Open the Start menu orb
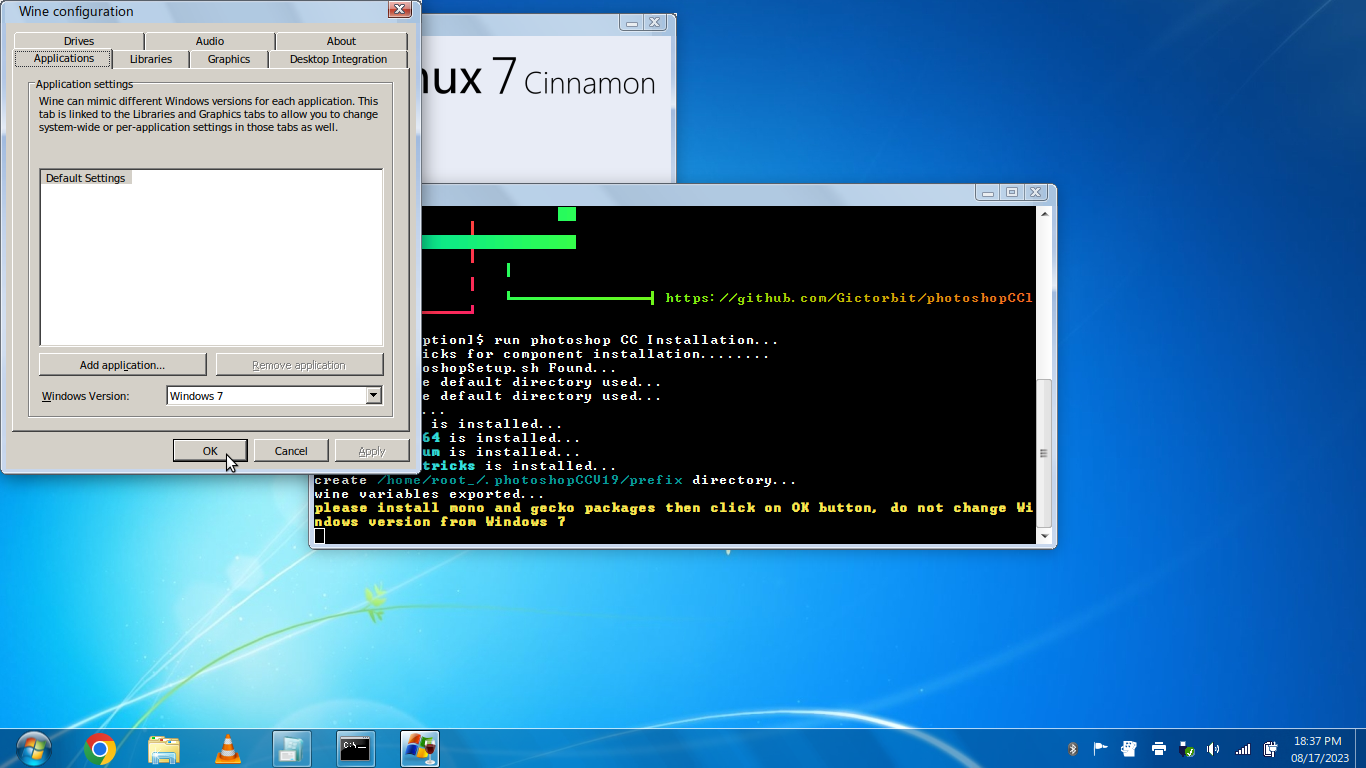 pyautogui.click(x=33, y=748)
